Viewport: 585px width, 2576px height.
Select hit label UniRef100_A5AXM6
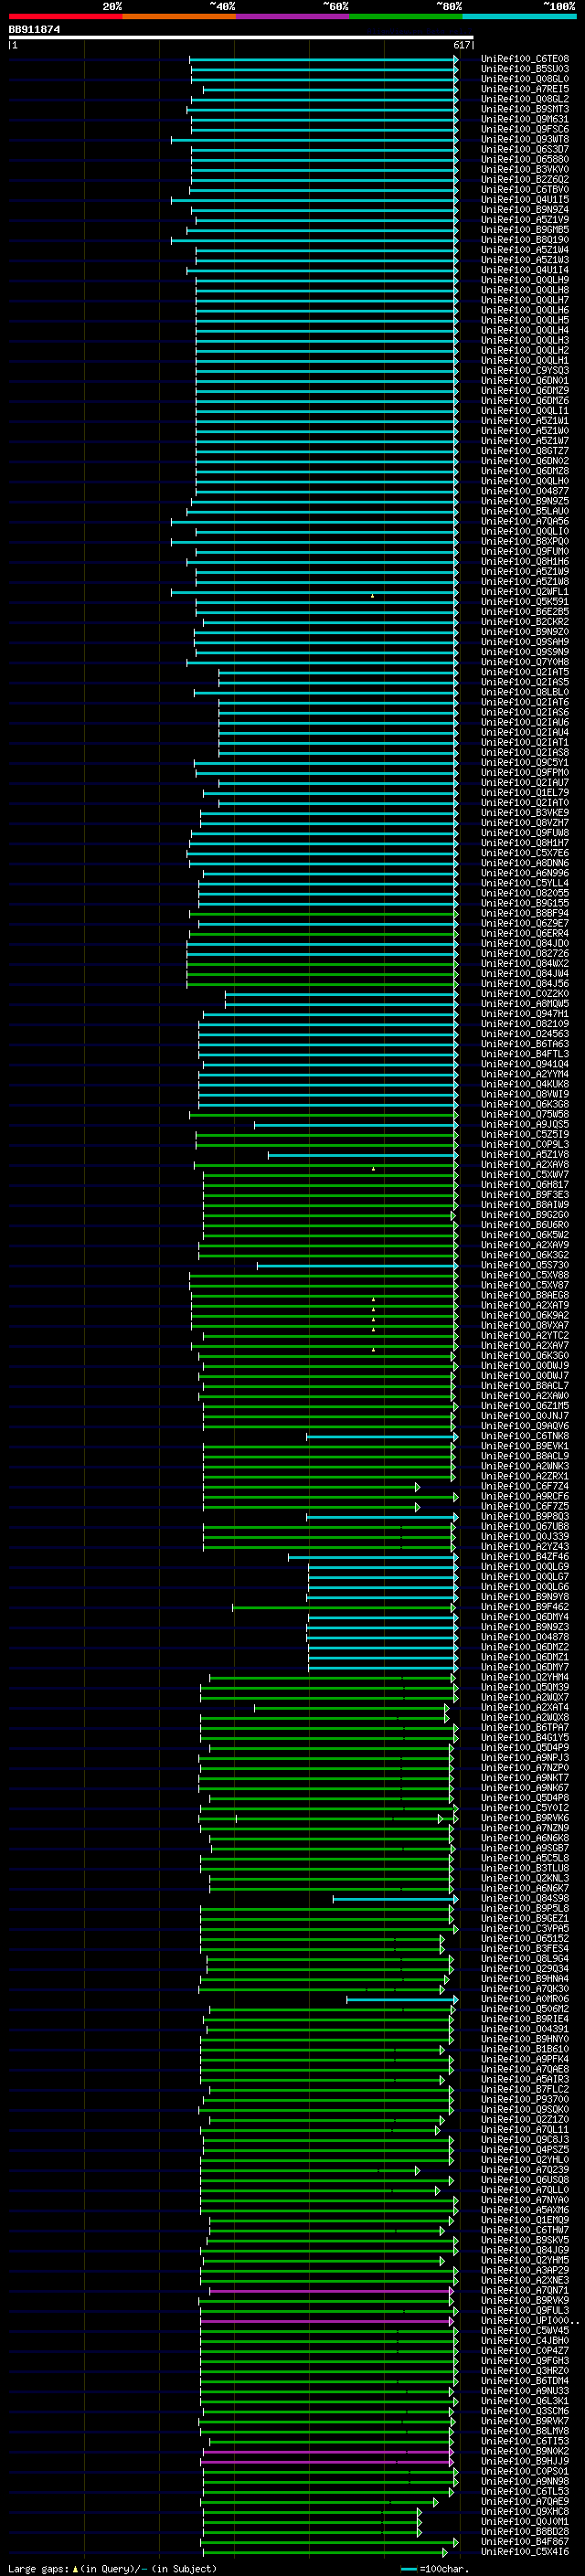click(525, 2210)
